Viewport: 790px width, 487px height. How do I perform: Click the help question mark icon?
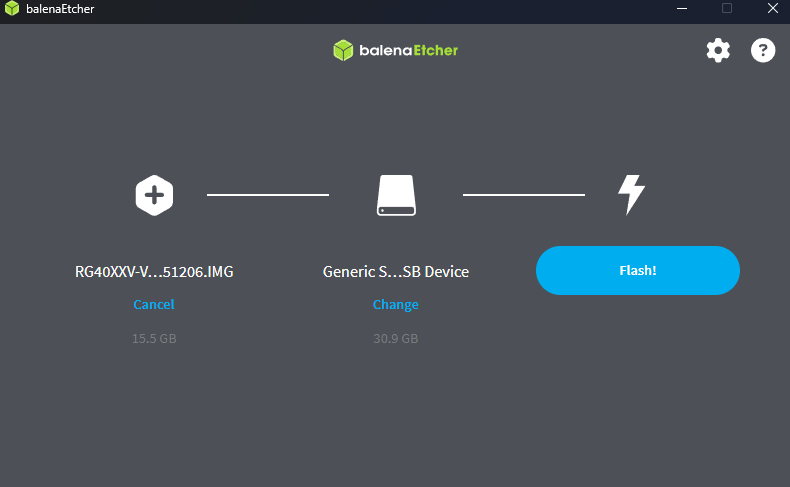click(x=763, y=51)
